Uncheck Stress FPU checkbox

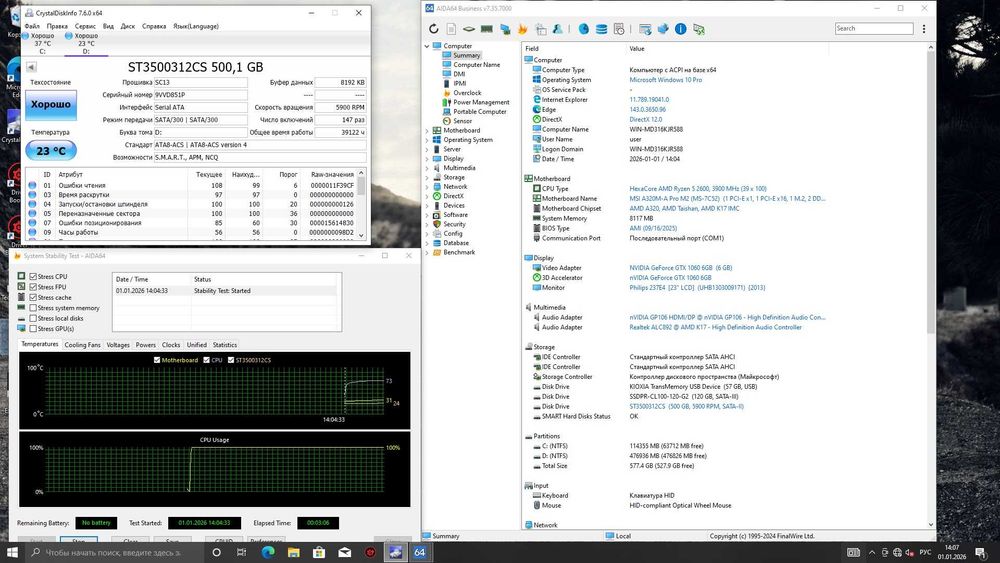click(x=33, y=287)
